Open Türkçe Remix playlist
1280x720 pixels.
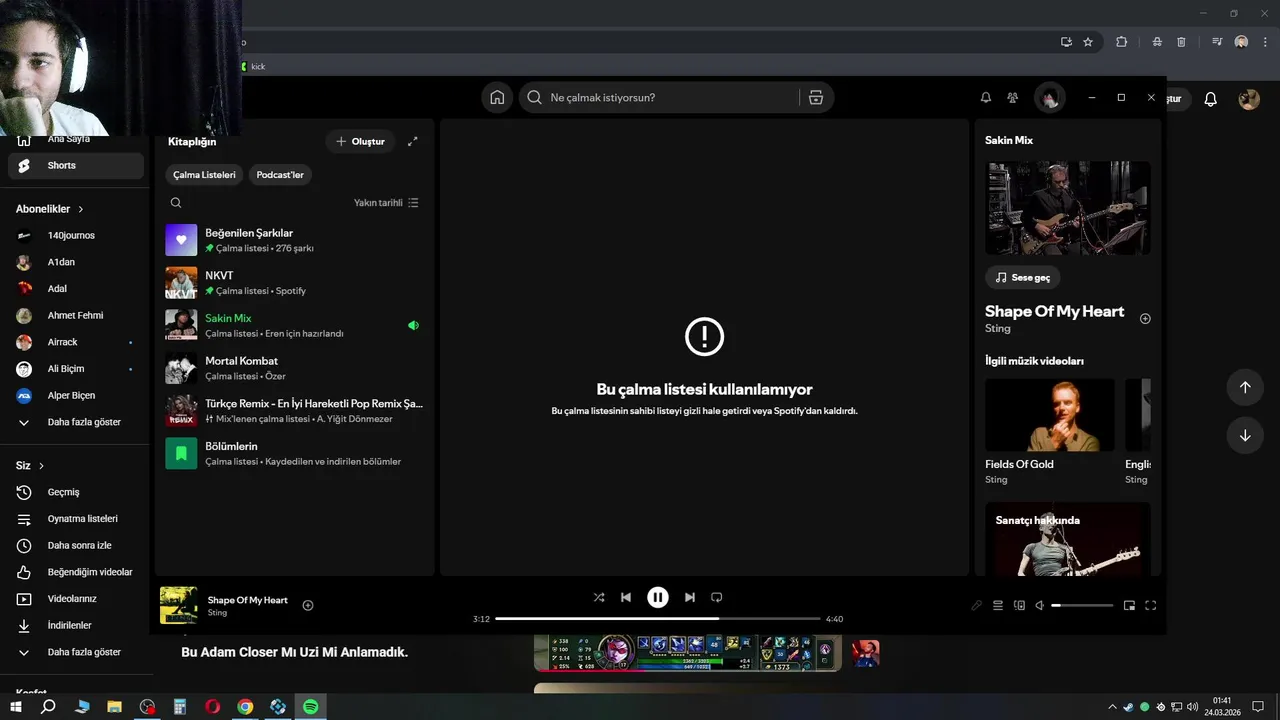295,411
